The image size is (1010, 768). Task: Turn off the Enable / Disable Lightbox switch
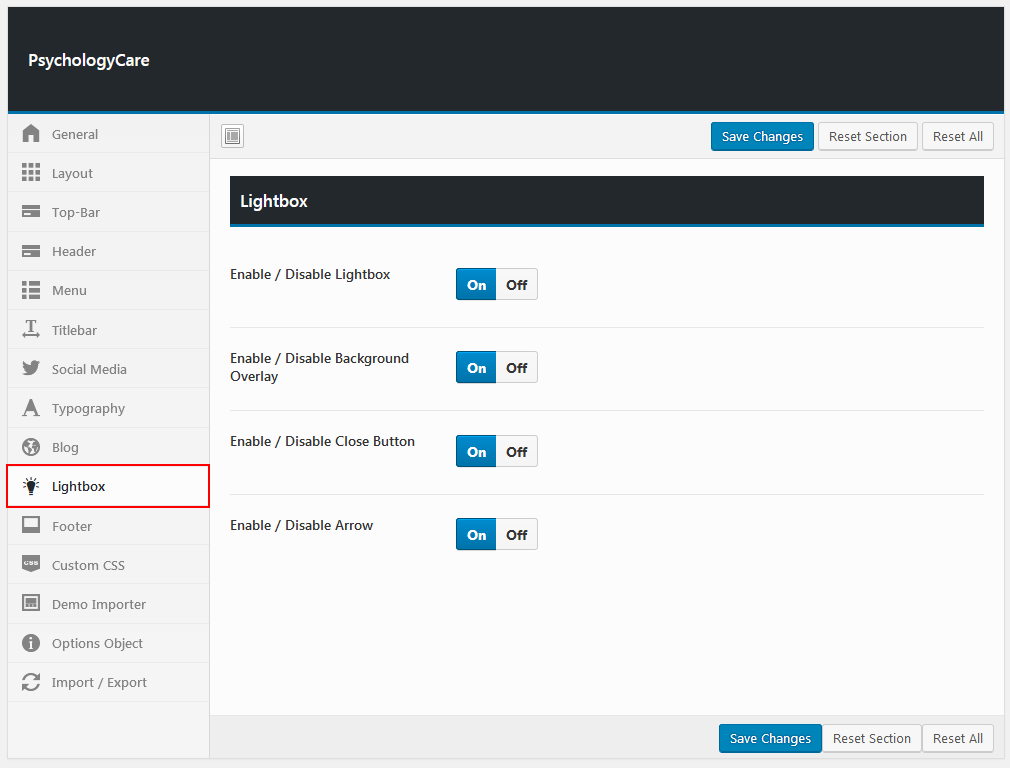(516, 285)
